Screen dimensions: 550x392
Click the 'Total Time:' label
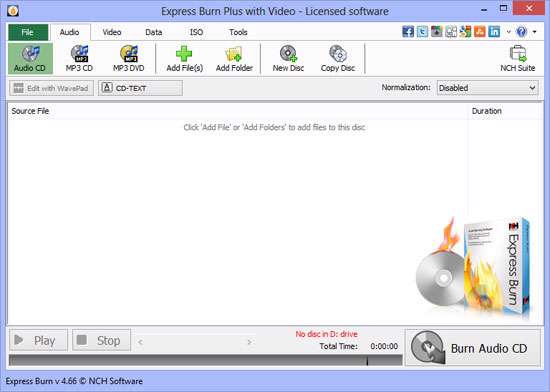click(338, 346)
